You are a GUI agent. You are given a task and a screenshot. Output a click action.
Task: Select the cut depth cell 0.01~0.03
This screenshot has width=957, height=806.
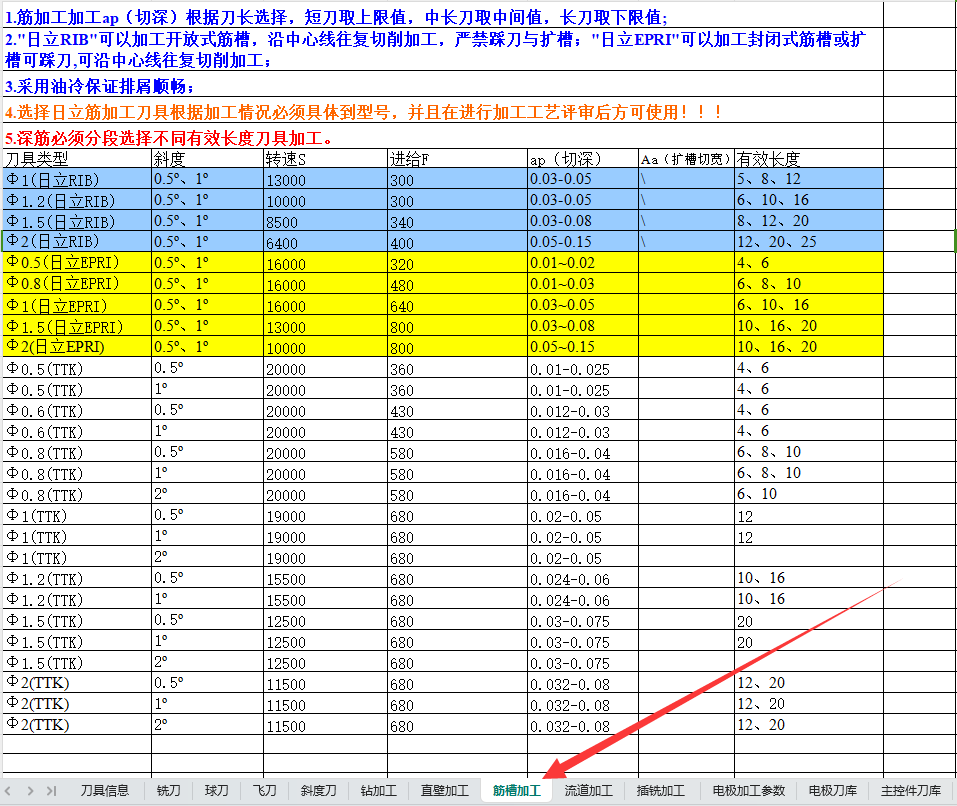[583, 284]
